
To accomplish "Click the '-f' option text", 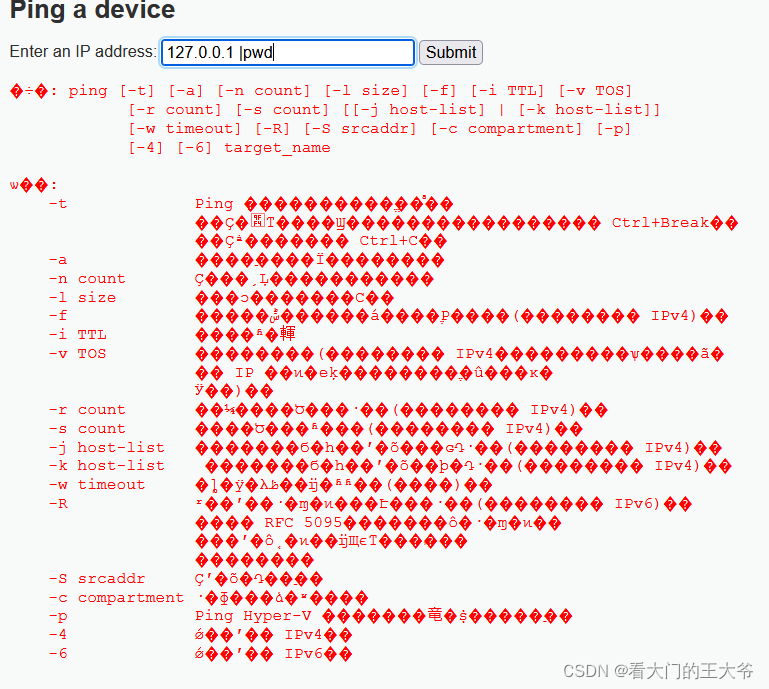I will pyautogui.click(x=58, y=316).
